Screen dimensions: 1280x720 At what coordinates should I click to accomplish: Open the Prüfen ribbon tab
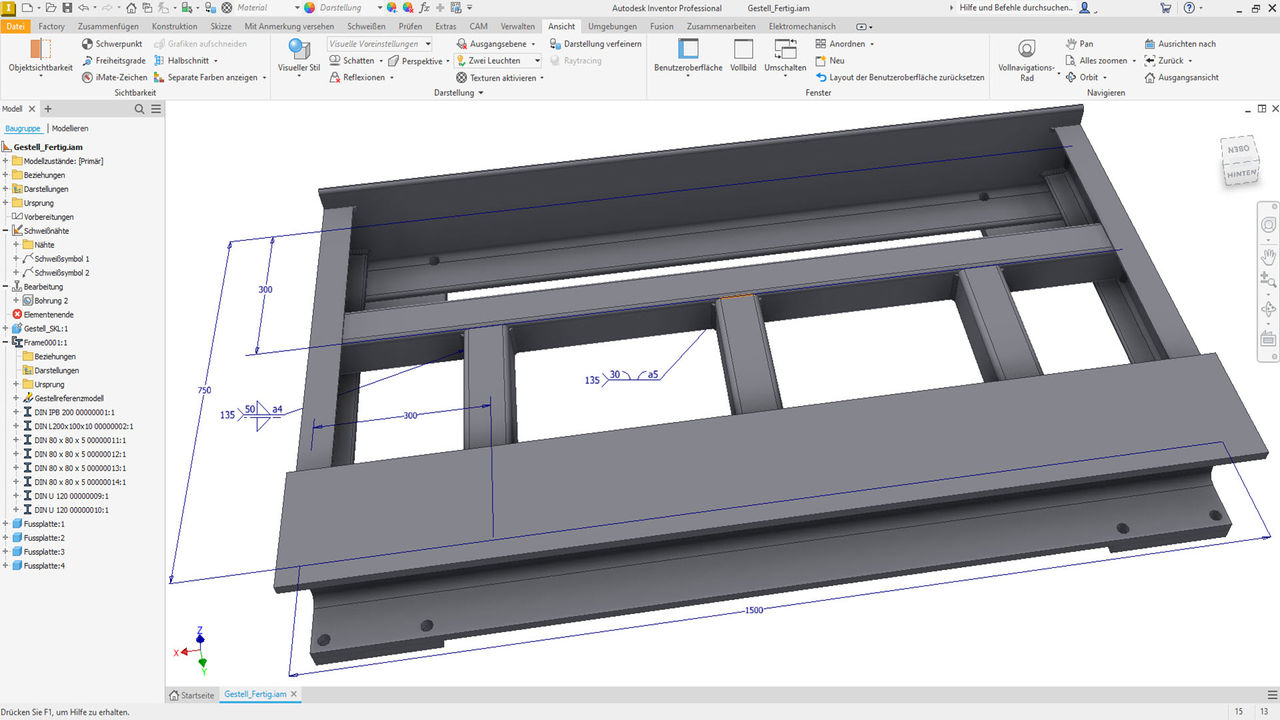coord(410,26)
